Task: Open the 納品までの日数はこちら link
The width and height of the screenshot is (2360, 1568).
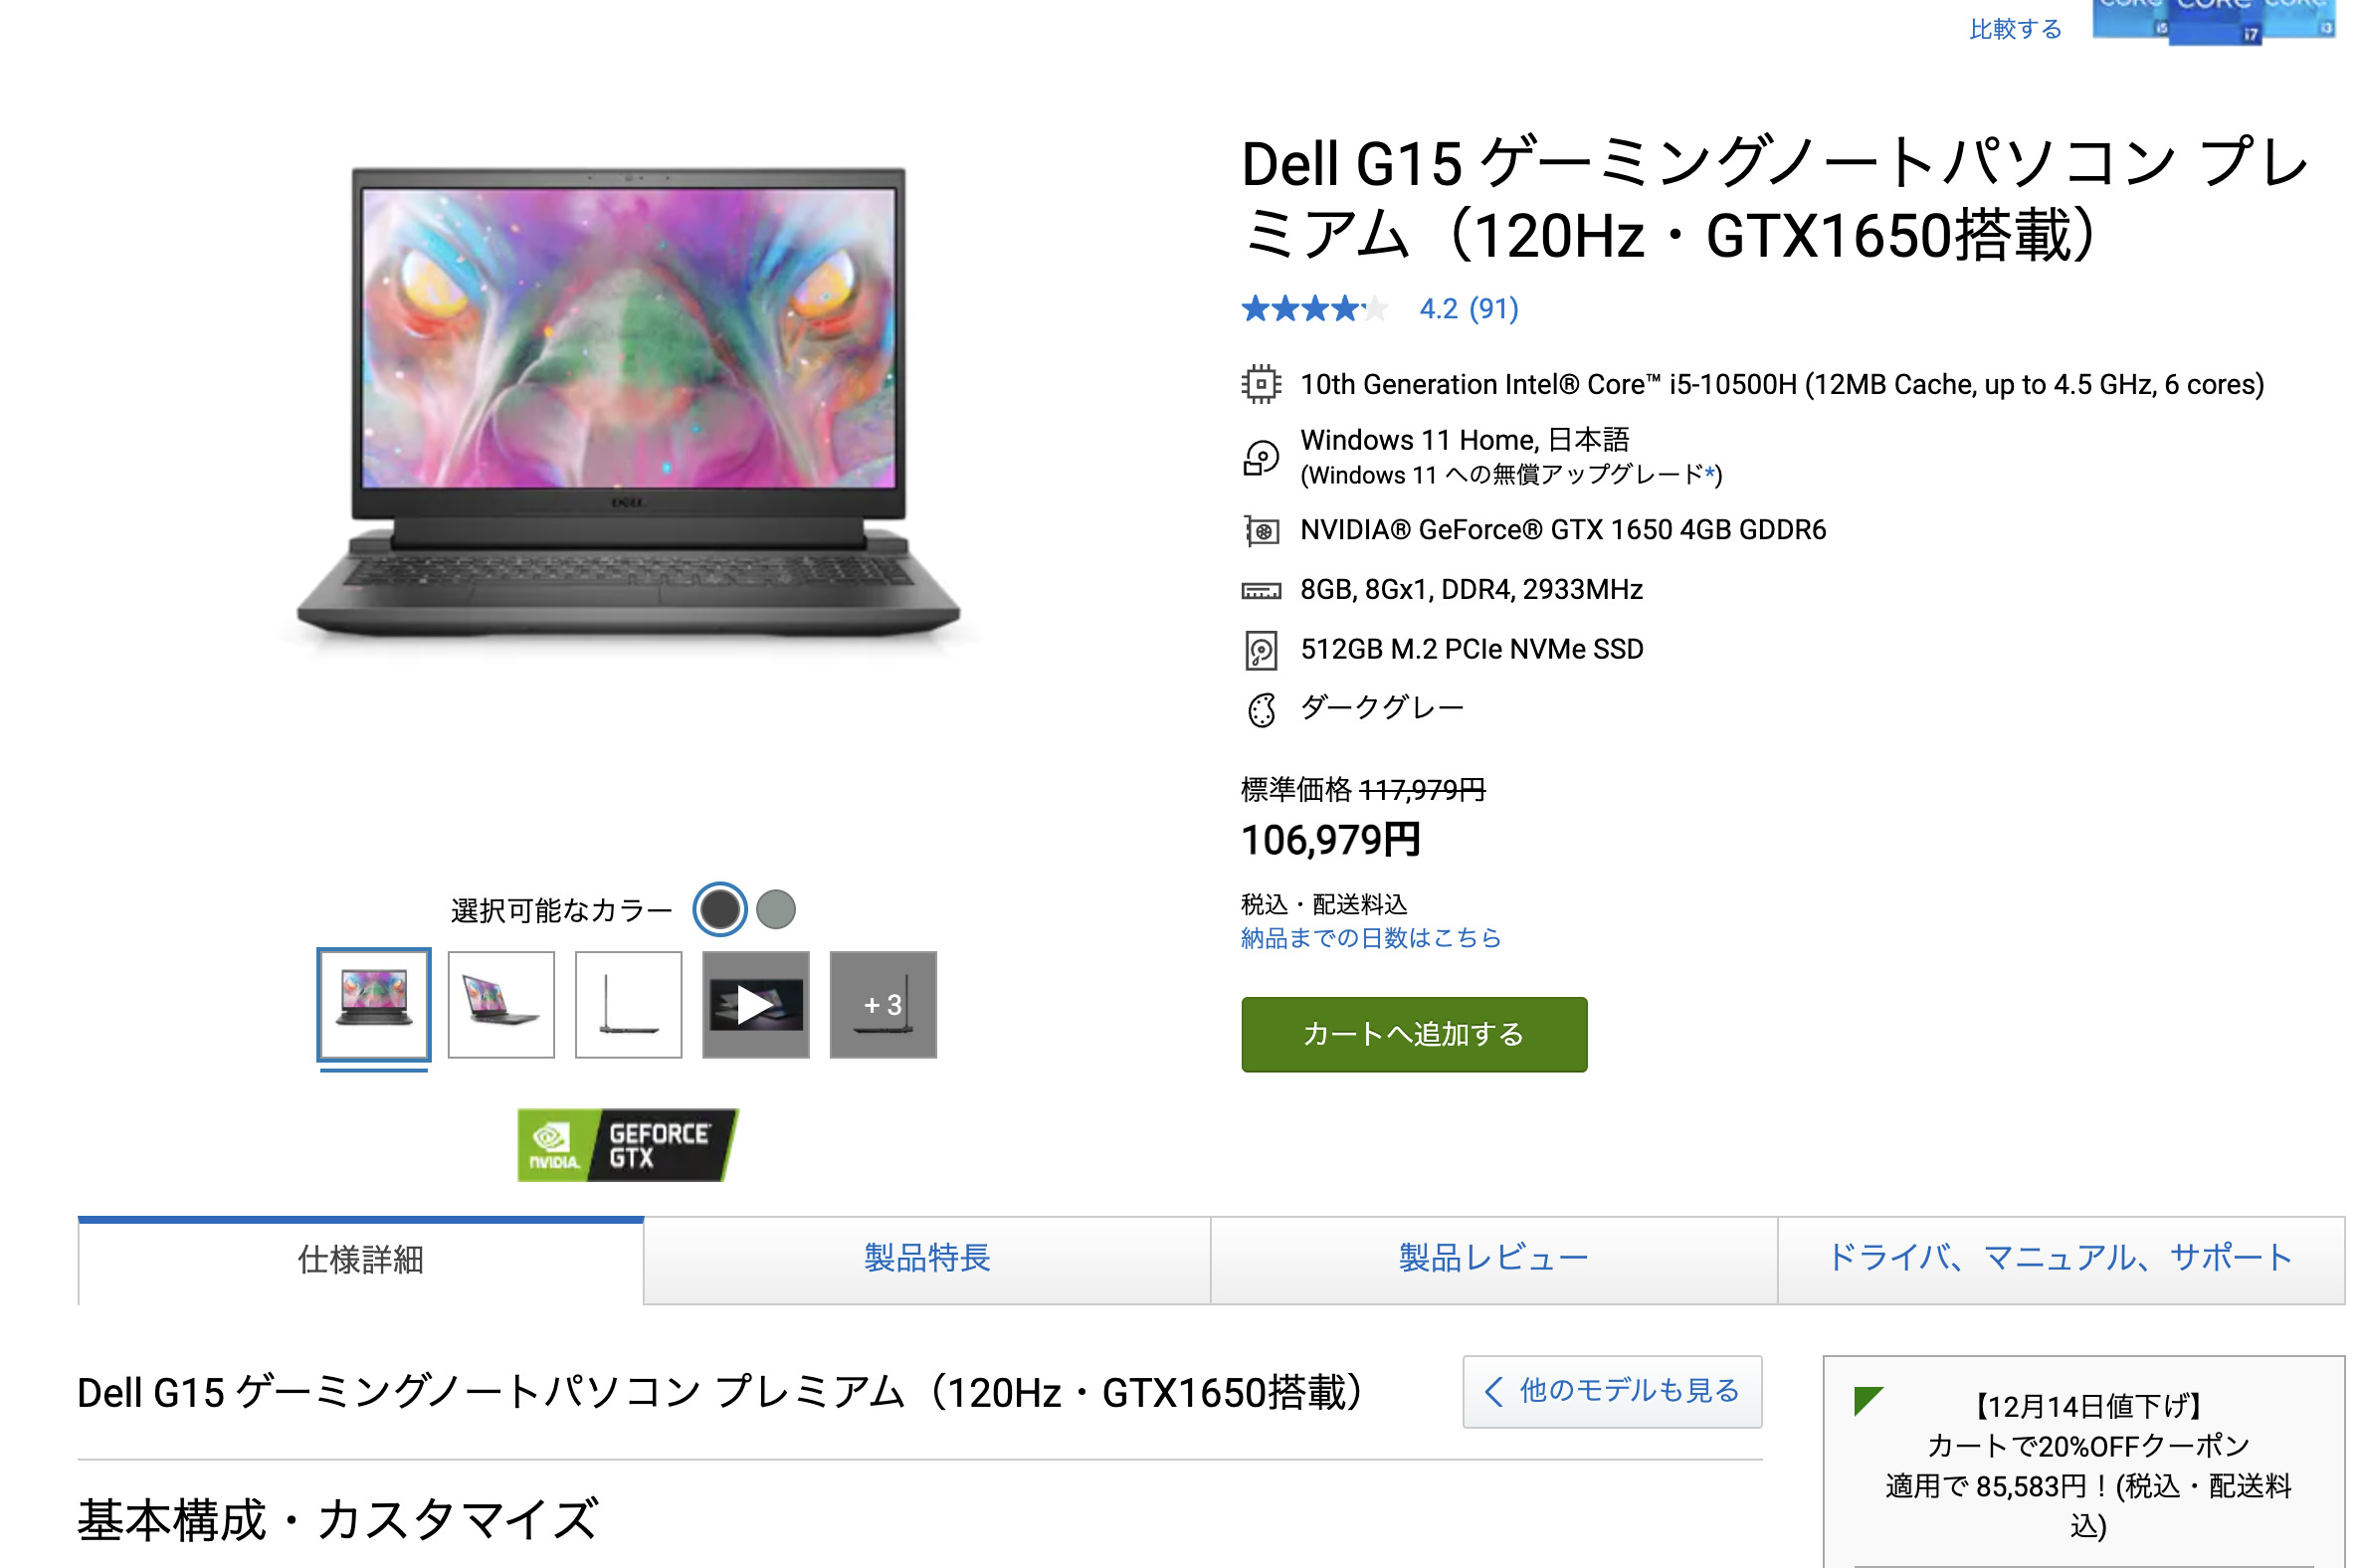Action: [x=1370, y=938]
